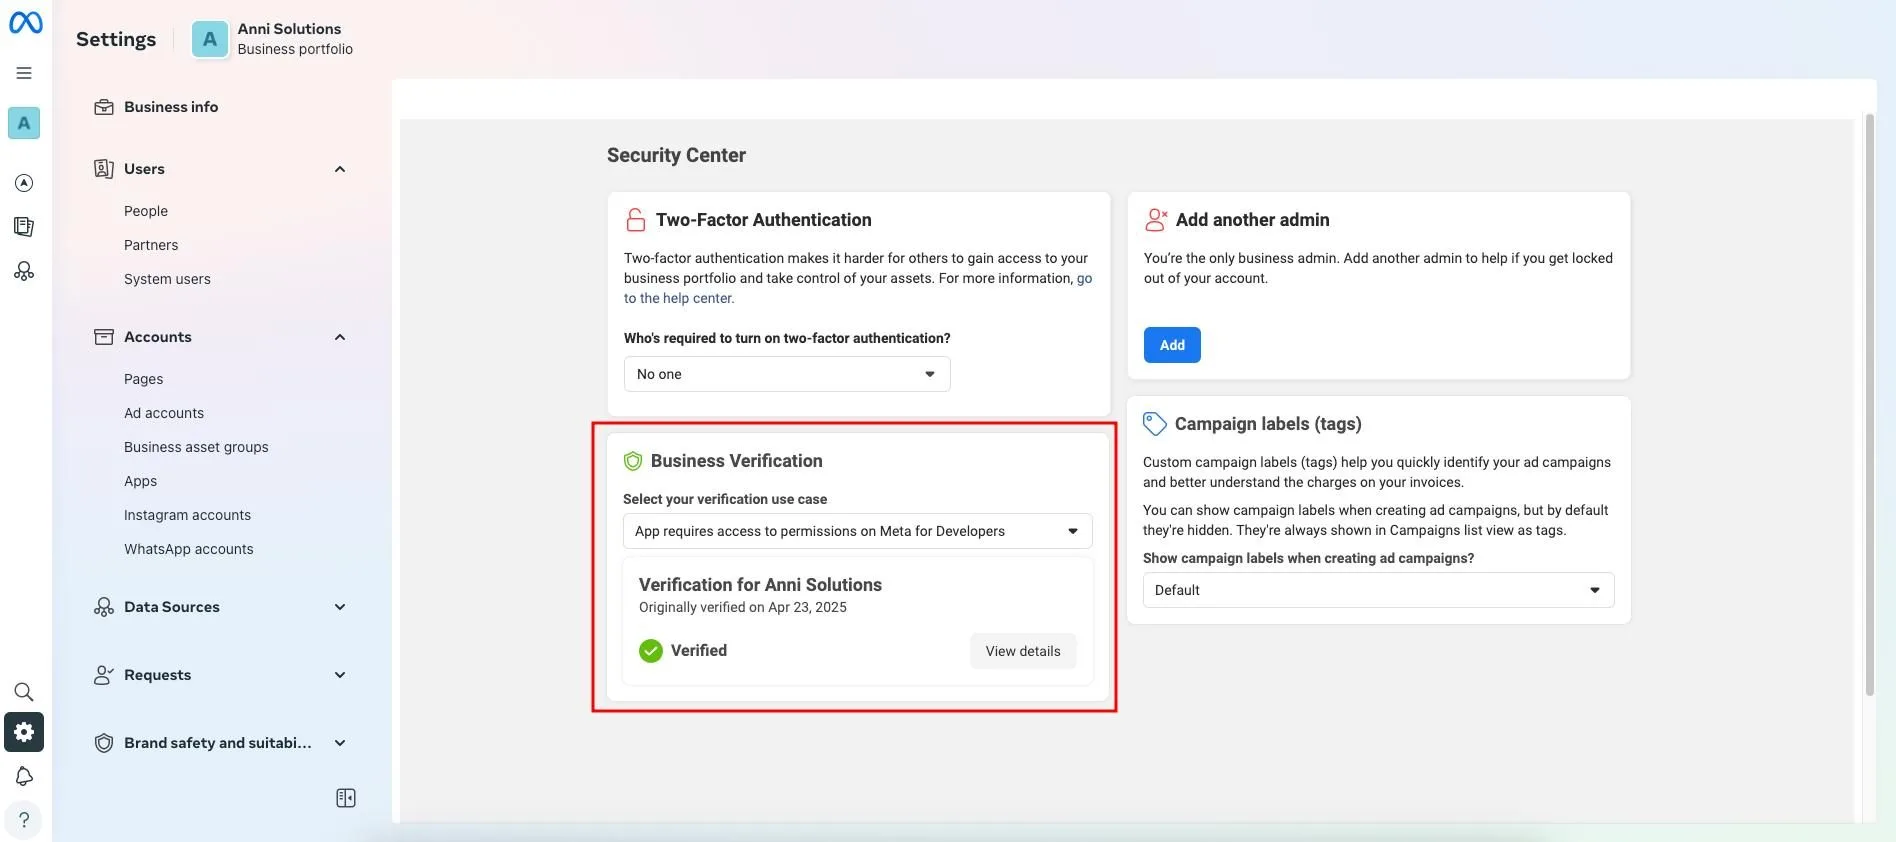Click the Security Center heading
Image resolution: width=1896 pixels, height=842 pixels.
click(x=676, y=155)
